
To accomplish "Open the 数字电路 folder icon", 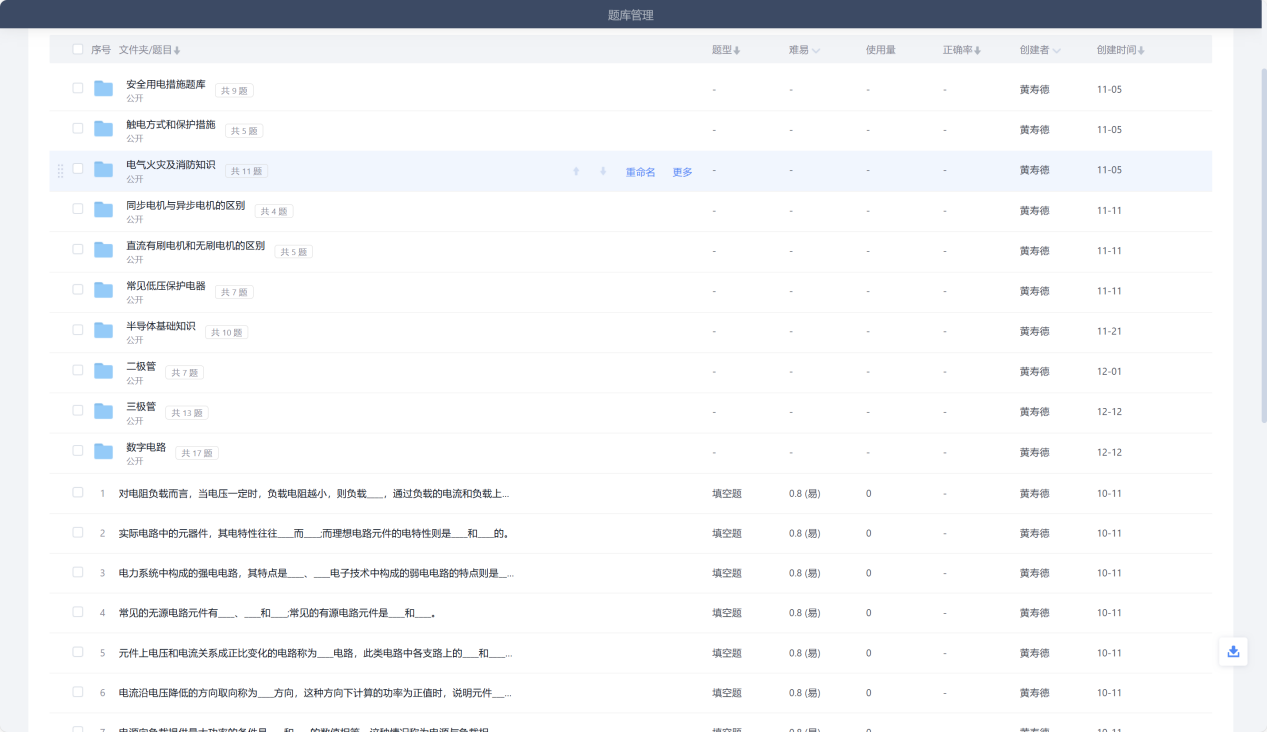I will point(103,452).
